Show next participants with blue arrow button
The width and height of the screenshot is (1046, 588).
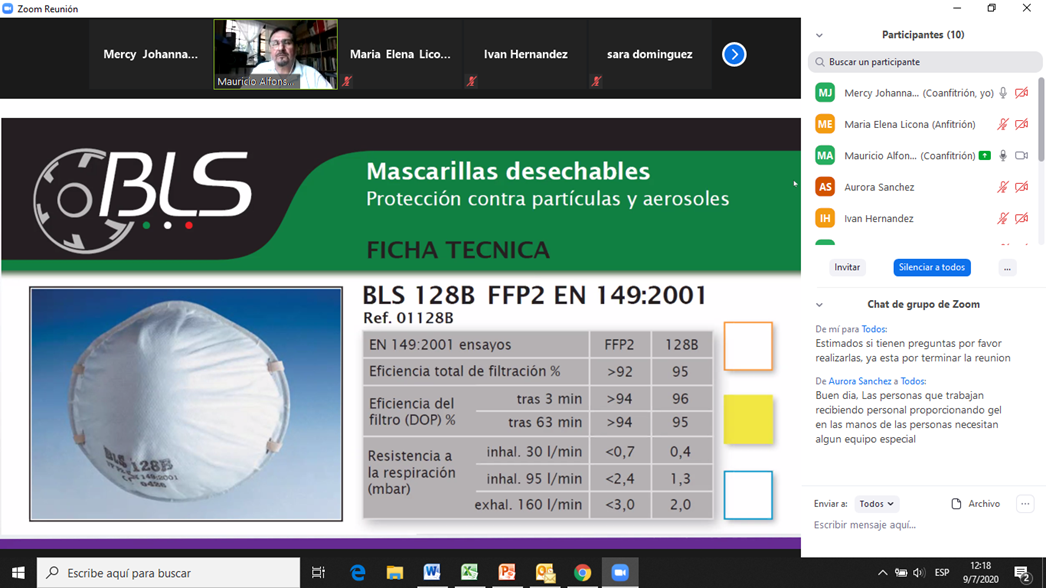[x=734, y=55]
